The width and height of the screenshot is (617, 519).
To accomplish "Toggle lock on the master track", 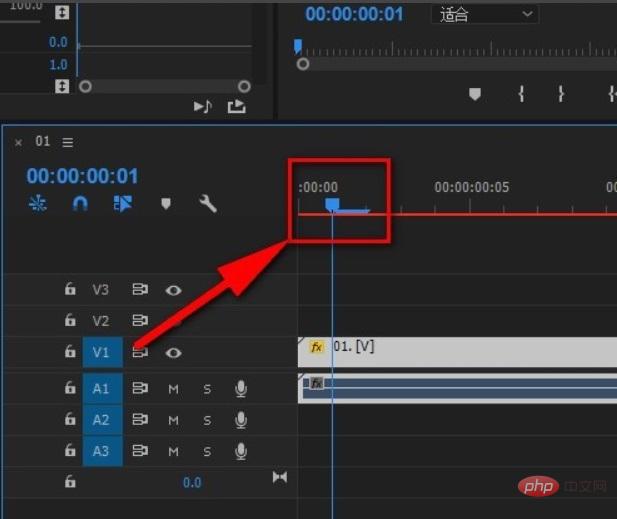I will 70,481.
